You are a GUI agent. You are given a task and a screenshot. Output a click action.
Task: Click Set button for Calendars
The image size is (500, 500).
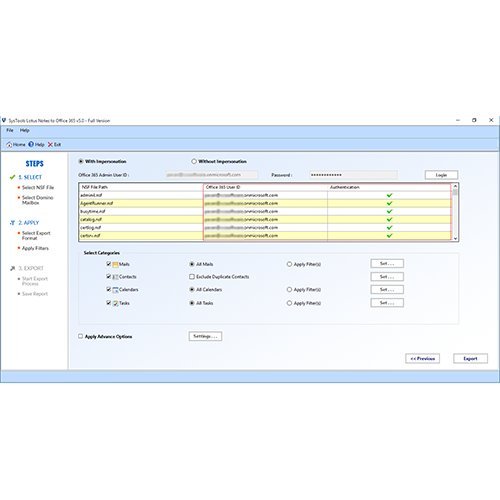[x=387, y=290]
